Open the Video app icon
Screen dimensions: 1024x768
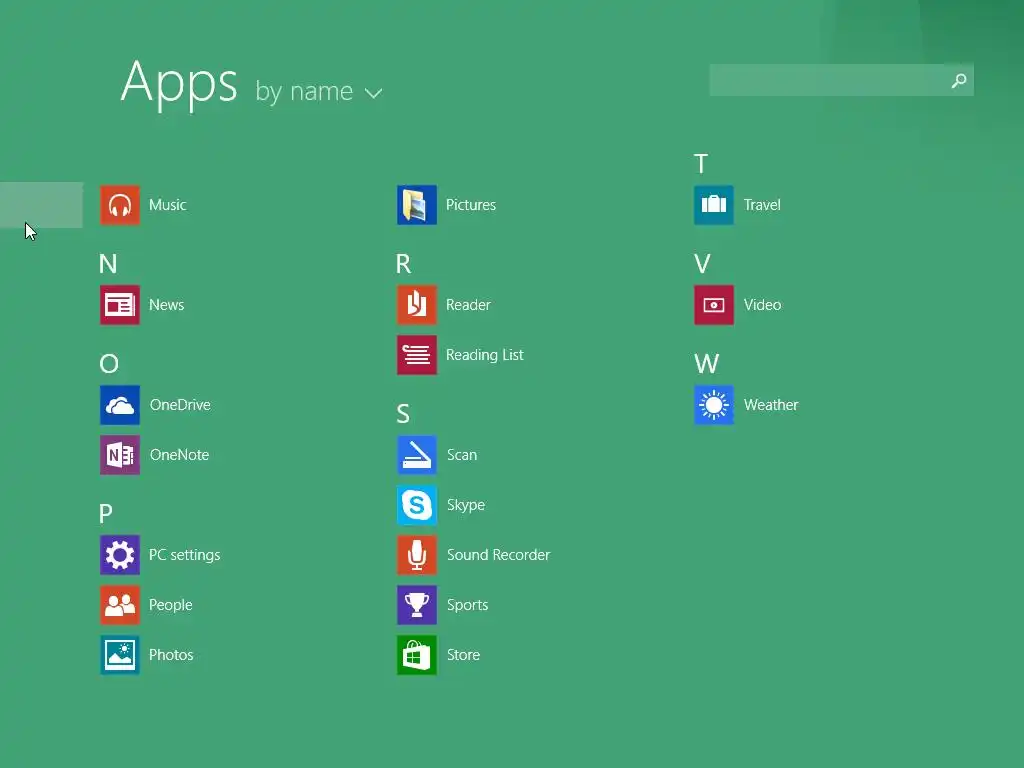(x=714, y=305)
